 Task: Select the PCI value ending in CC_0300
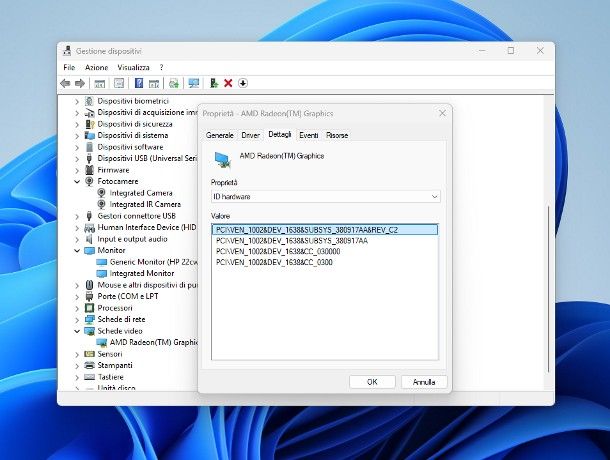coord(277,262)
